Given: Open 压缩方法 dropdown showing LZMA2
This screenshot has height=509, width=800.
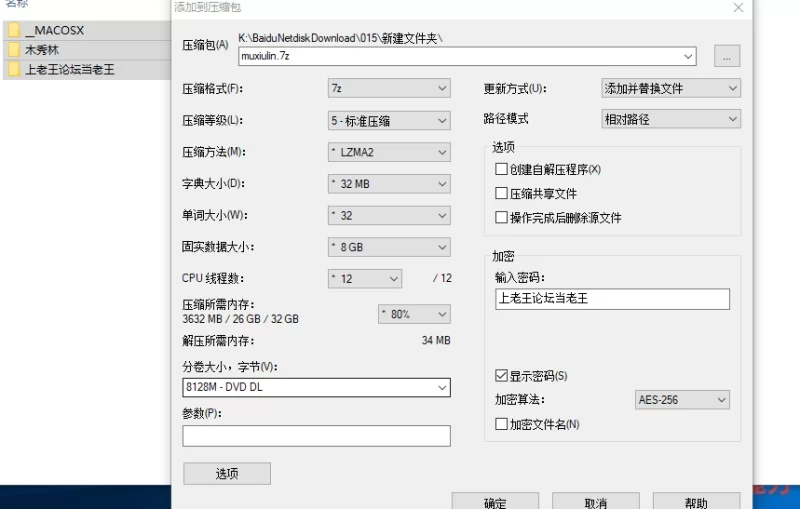Looking at the screenshot, I should (389, 152).
